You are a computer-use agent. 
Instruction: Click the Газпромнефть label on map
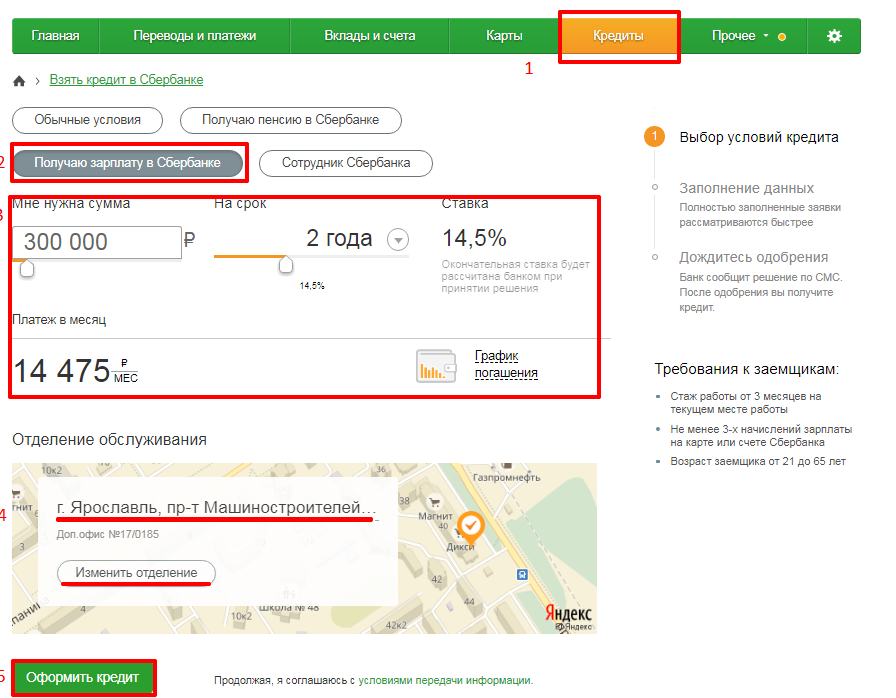(x=506, y=478)
